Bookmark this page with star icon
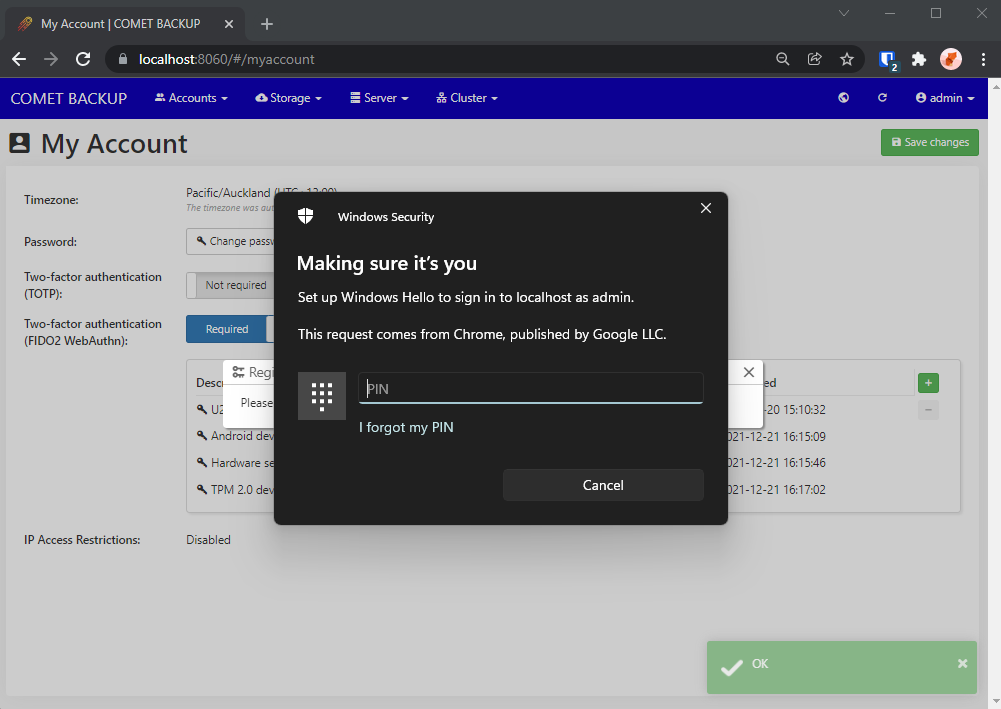1001x709 pixels. 847,59
